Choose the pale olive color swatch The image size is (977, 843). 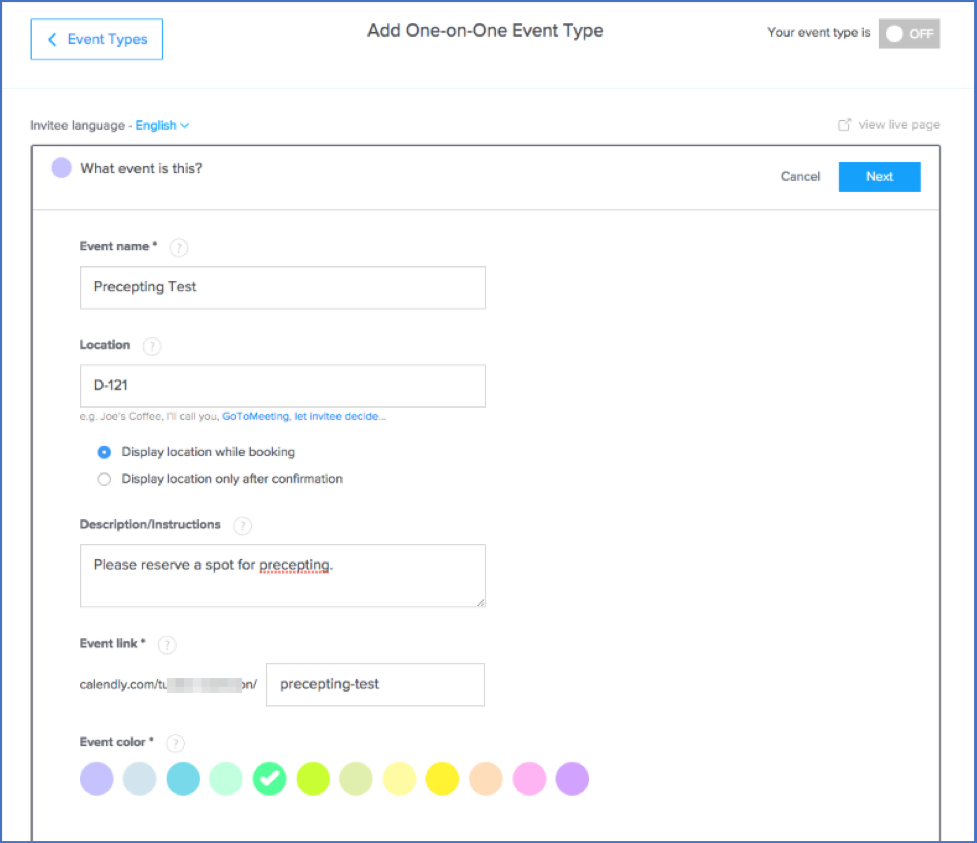356,779
